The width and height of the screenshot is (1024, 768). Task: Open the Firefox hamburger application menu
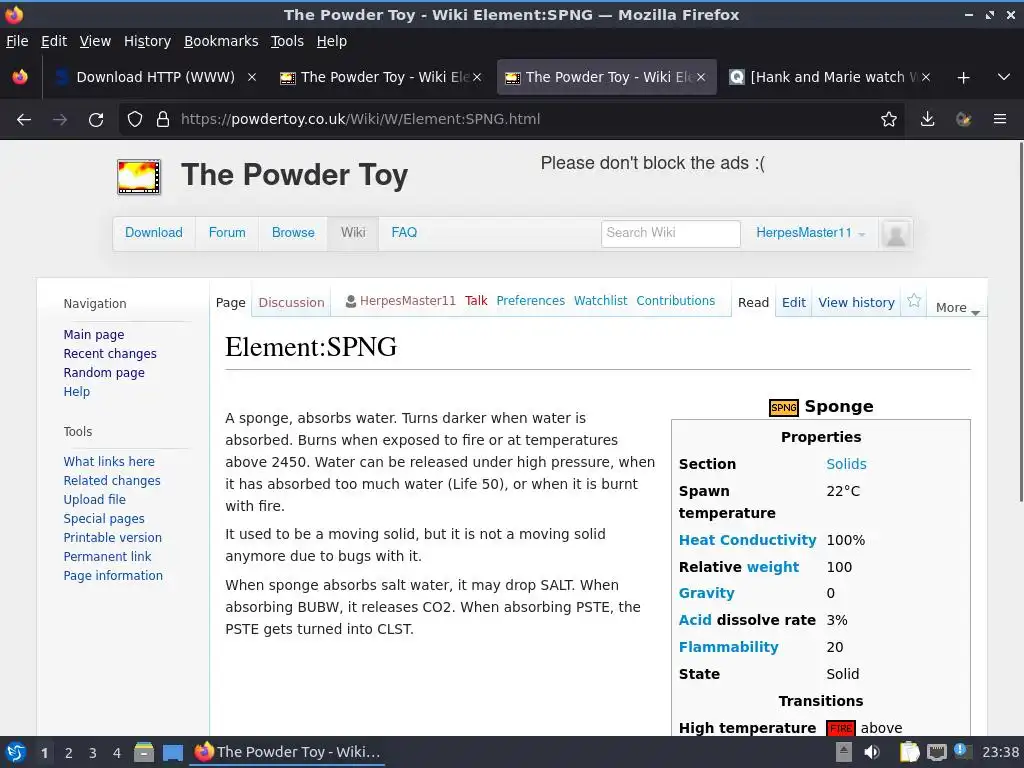1000,120
